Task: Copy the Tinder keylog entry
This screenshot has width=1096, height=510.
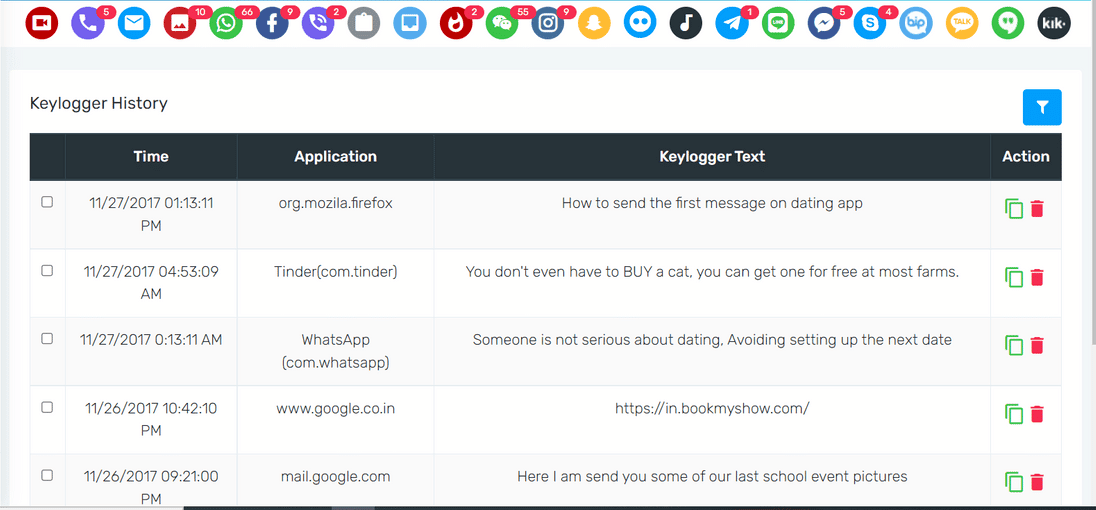Action: pyautogui.click(x=1014, y=277)
